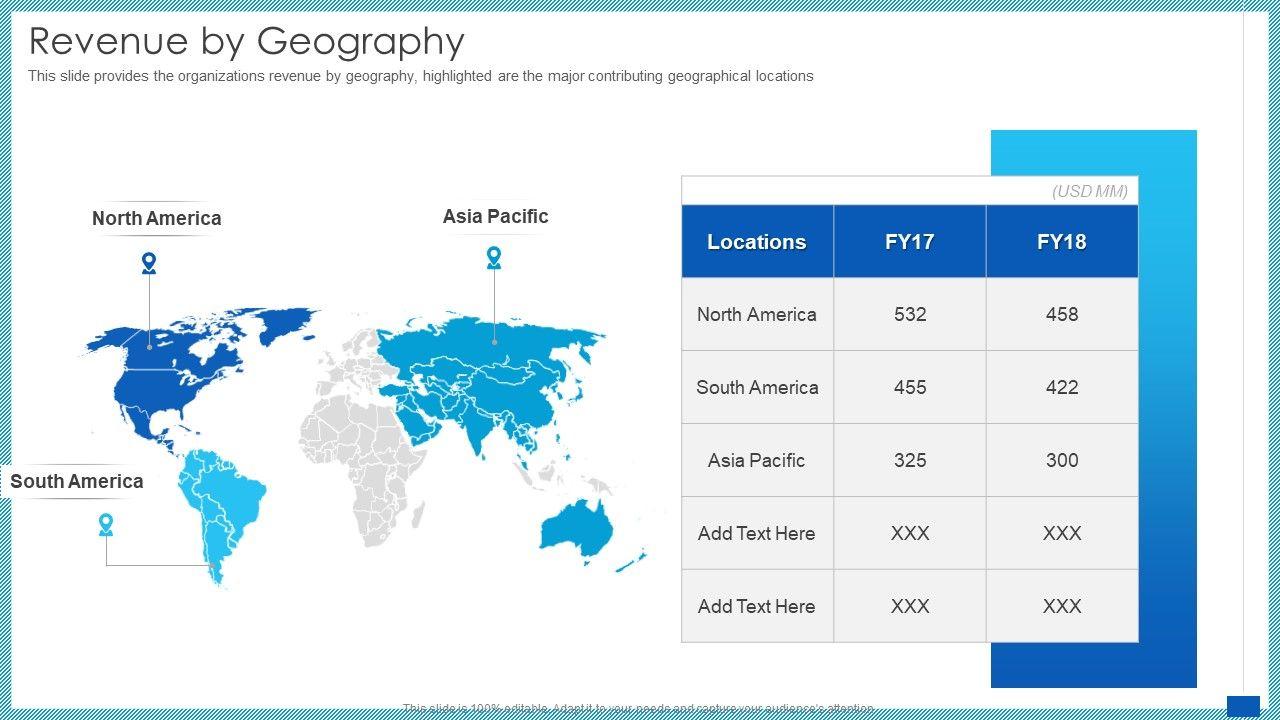Select the Locations table header cell
The height and width of the screenshot is (720, 1280).
coord(757,242)
